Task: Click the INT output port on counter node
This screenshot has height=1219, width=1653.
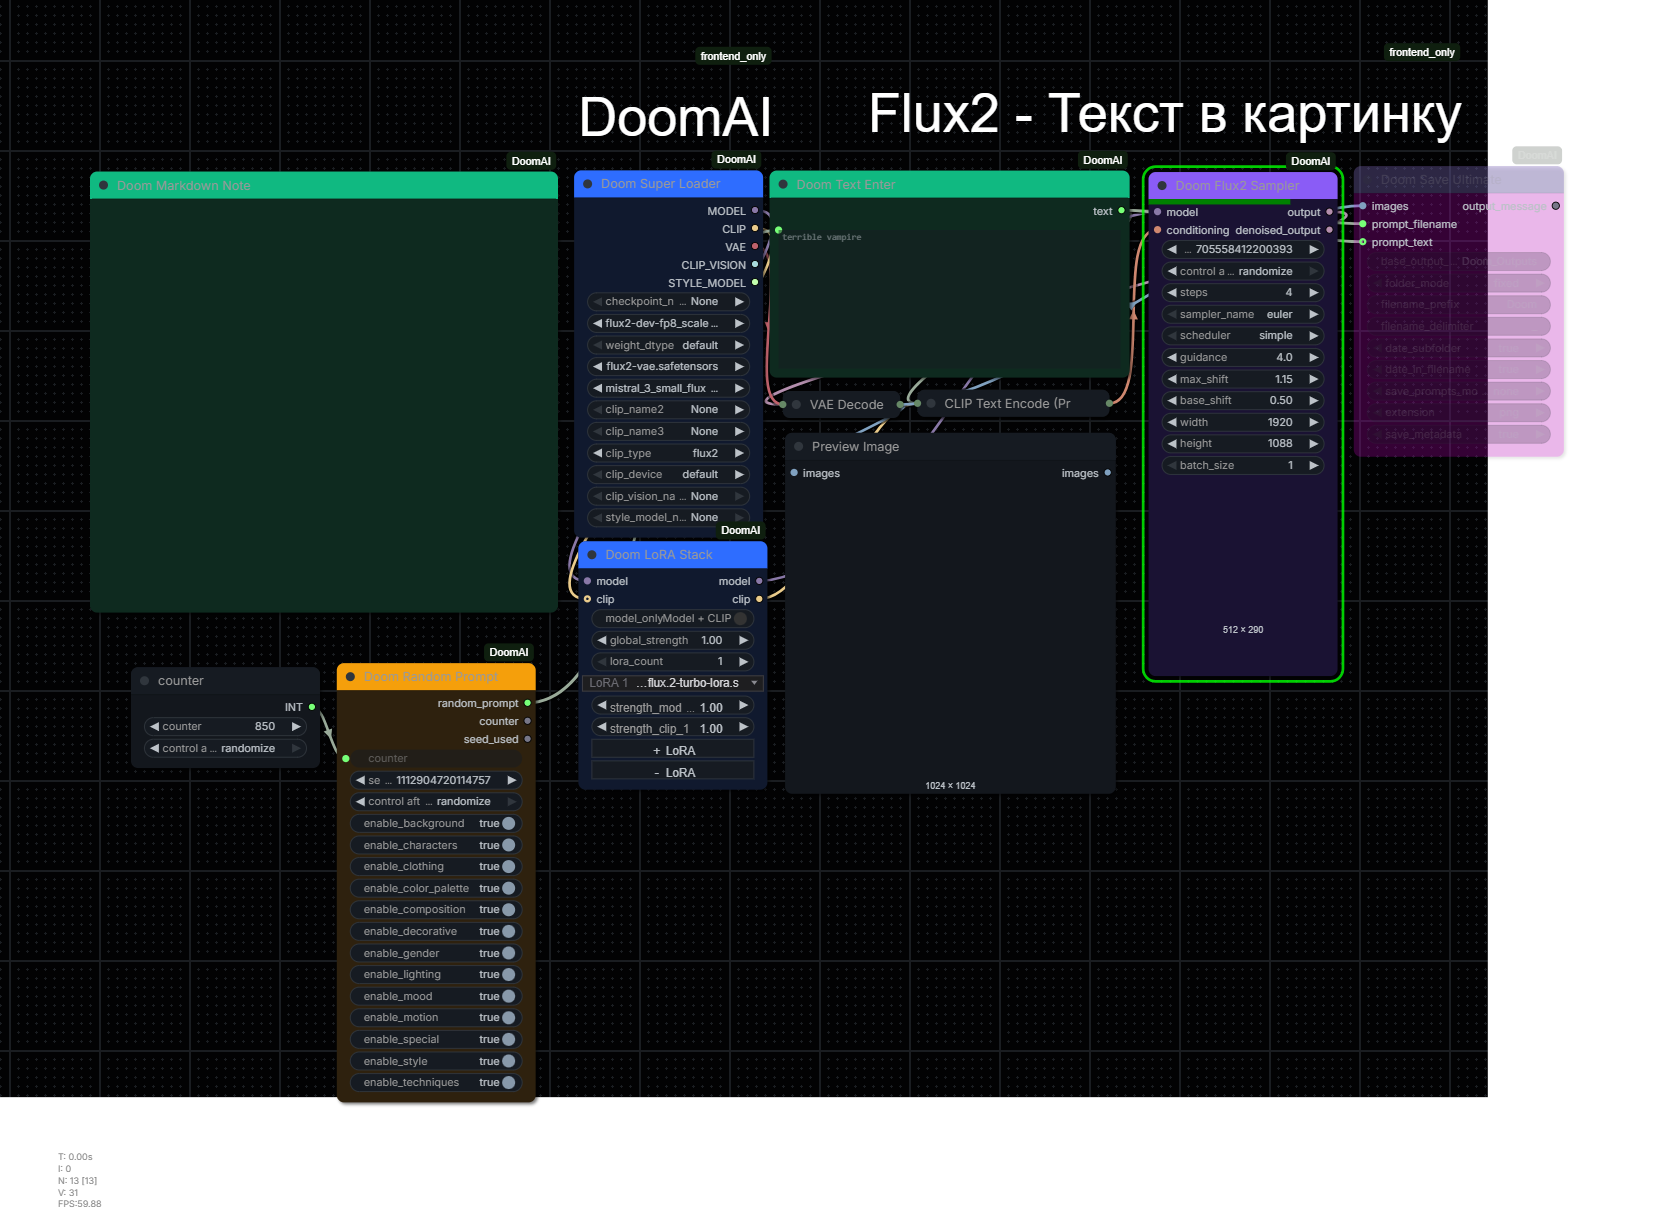Action: 312,707
